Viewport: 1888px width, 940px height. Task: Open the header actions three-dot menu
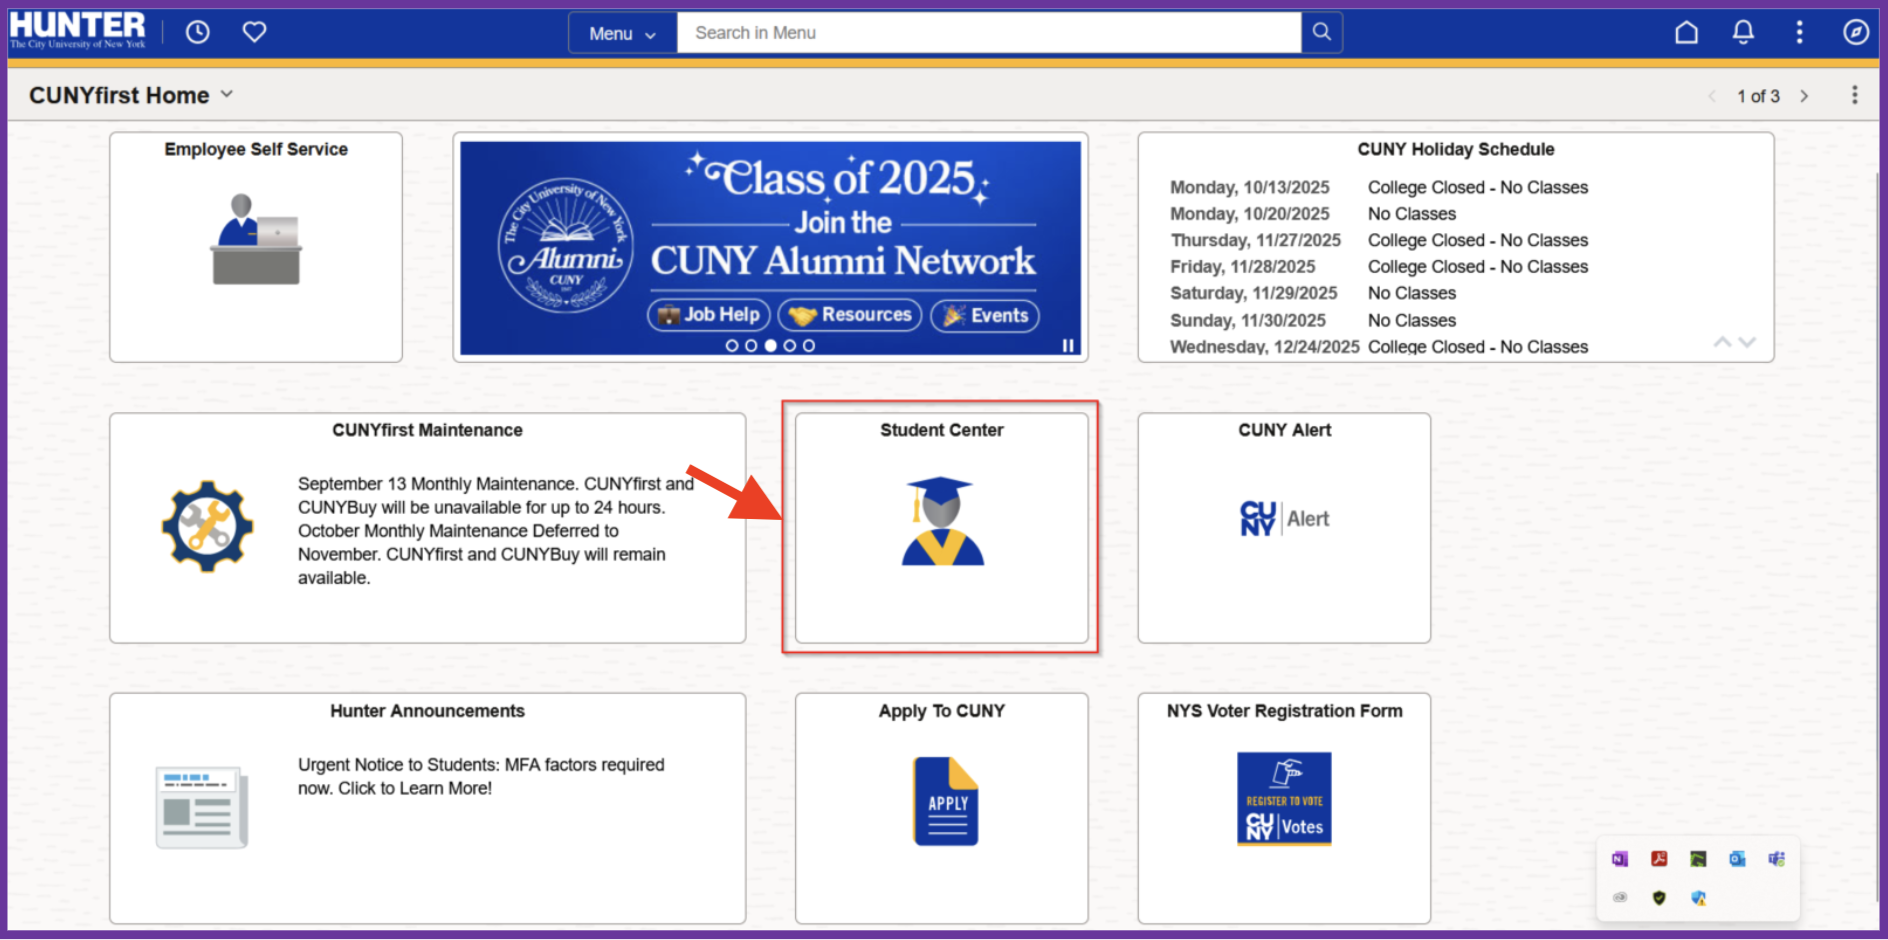[1799, 32]
